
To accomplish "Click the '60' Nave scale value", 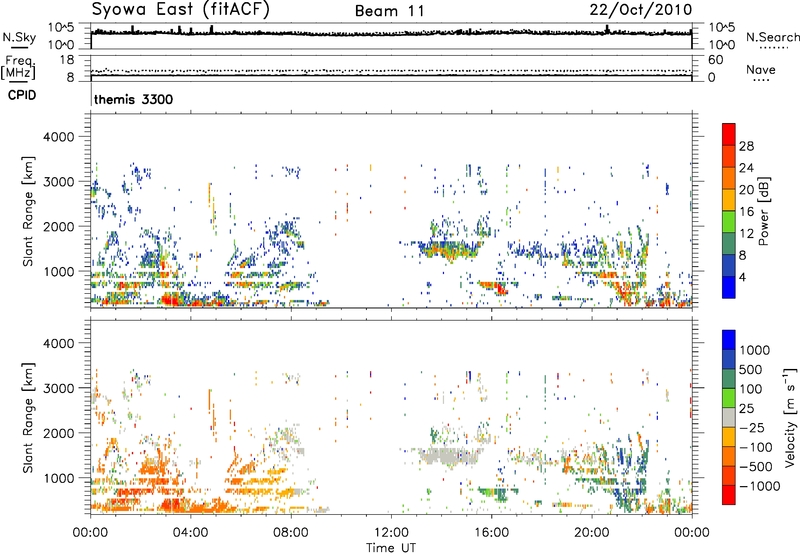I will coord(715,60).
